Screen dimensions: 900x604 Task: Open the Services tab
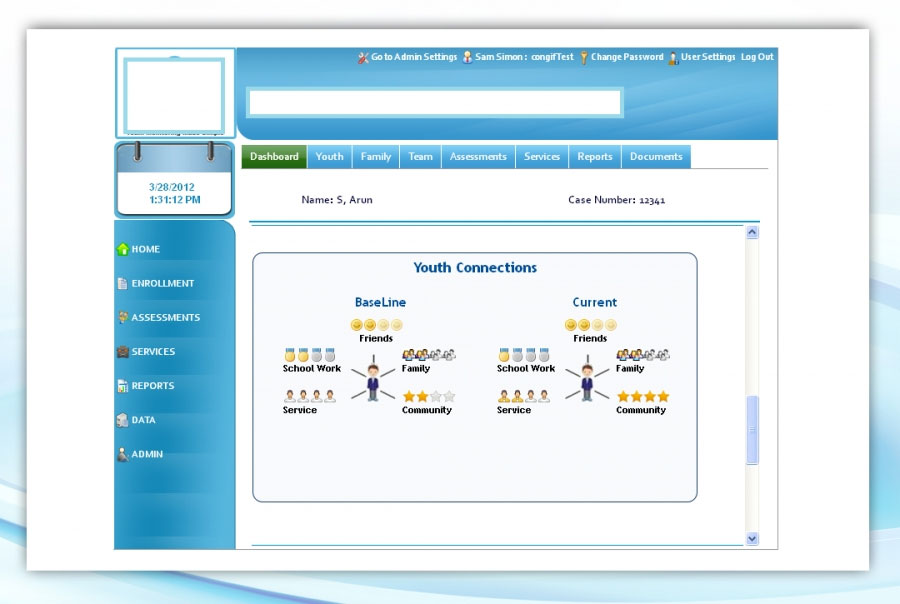[x=542, y=157]
